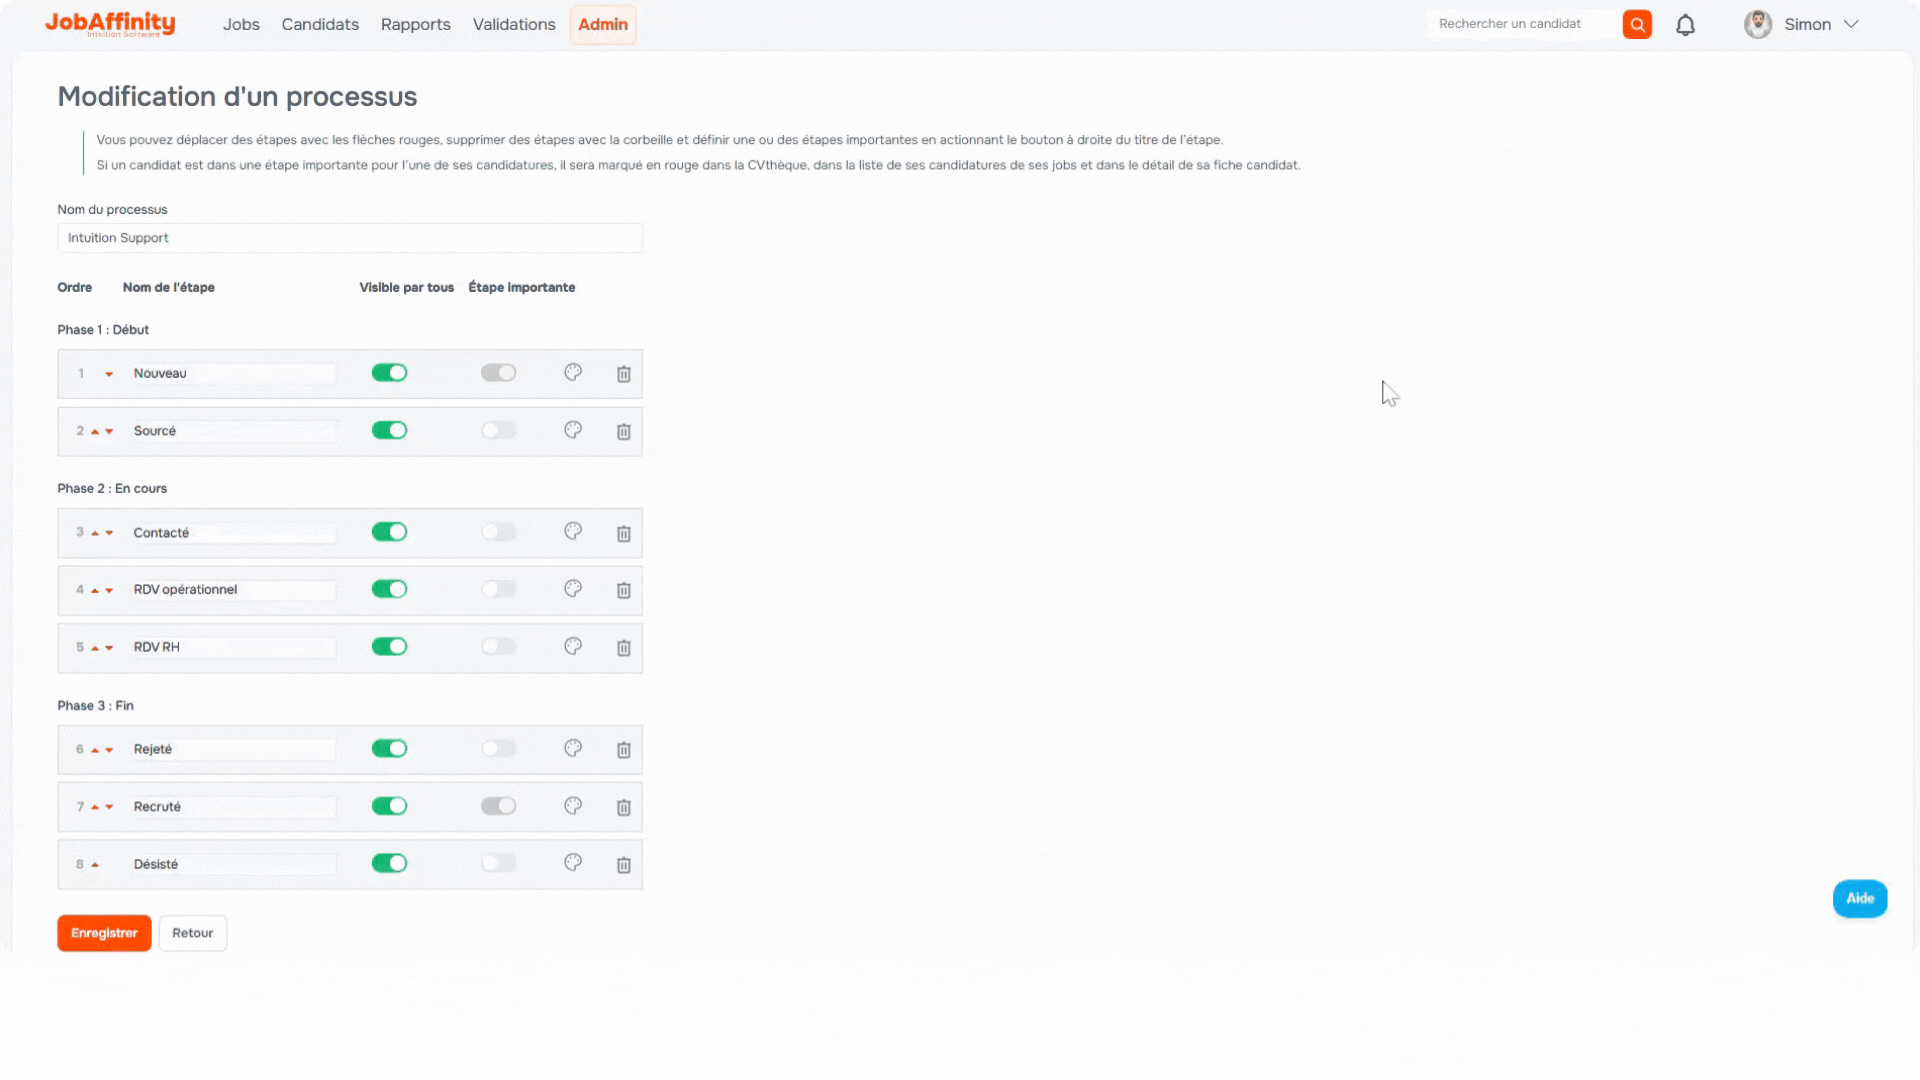Move Nouveau step down with red arrow
Viewport: 1920px width, 1080px height.
pos(109,374)
